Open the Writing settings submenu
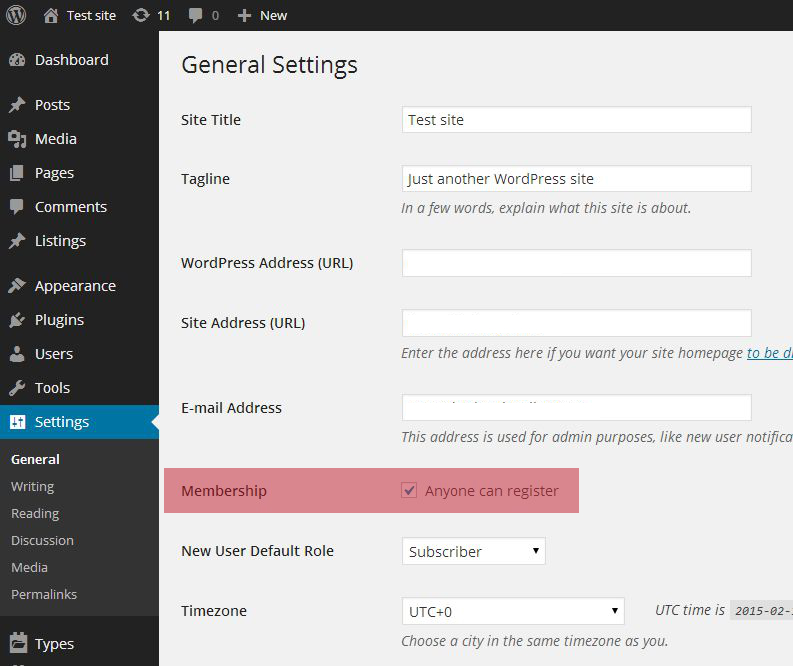The width and height of the screenshot is (793, 666). pos(32,486)
